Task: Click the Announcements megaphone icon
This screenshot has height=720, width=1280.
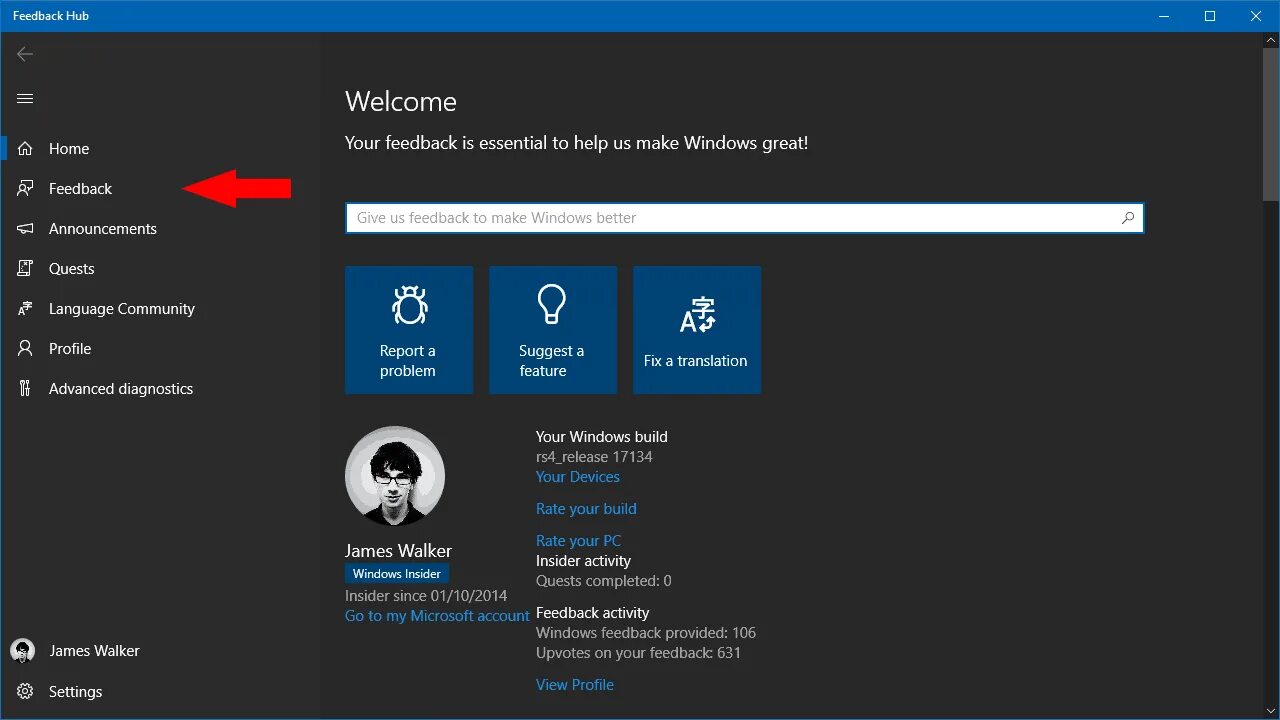Action: click(x=25, y=228)
